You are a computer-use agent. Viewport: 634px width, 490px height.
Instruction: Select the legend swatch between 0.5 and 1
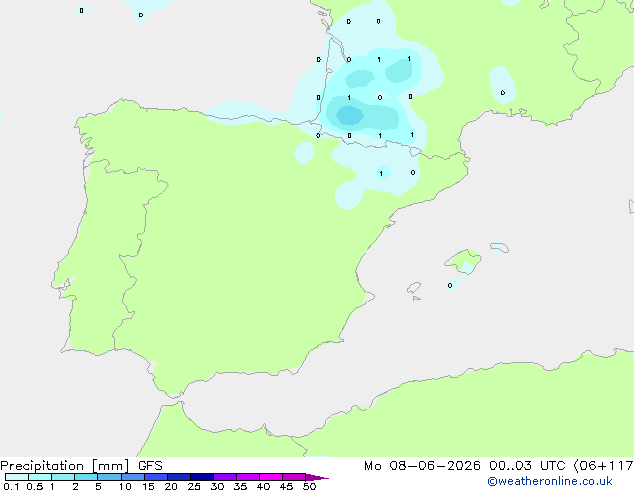(x=40, y=477)
